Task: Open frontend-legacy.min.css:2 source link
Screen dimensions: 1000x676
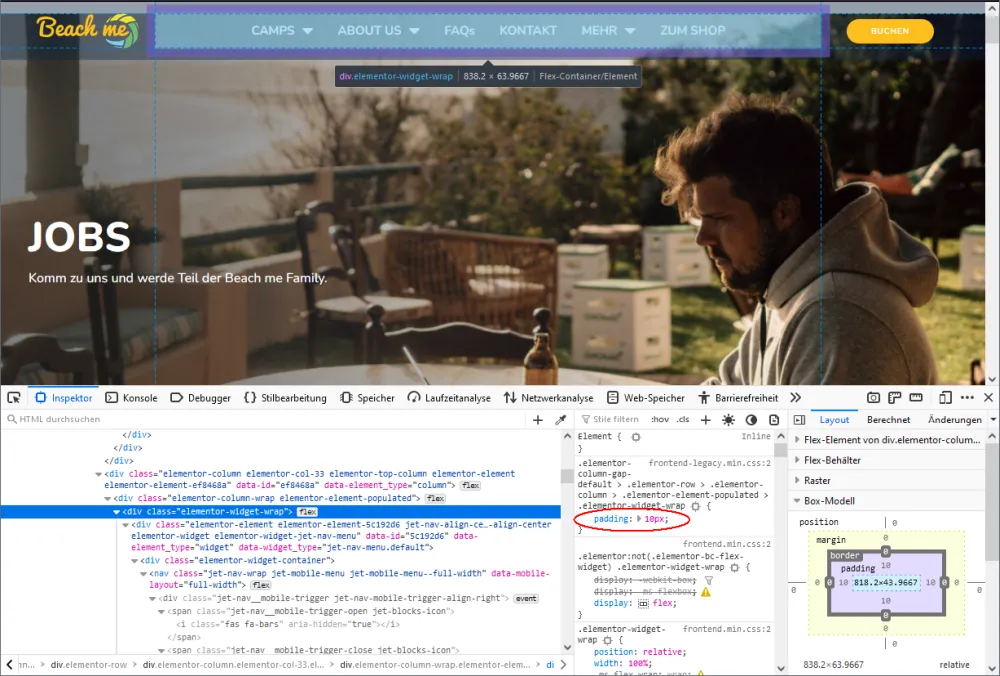Action: [710, 463]
